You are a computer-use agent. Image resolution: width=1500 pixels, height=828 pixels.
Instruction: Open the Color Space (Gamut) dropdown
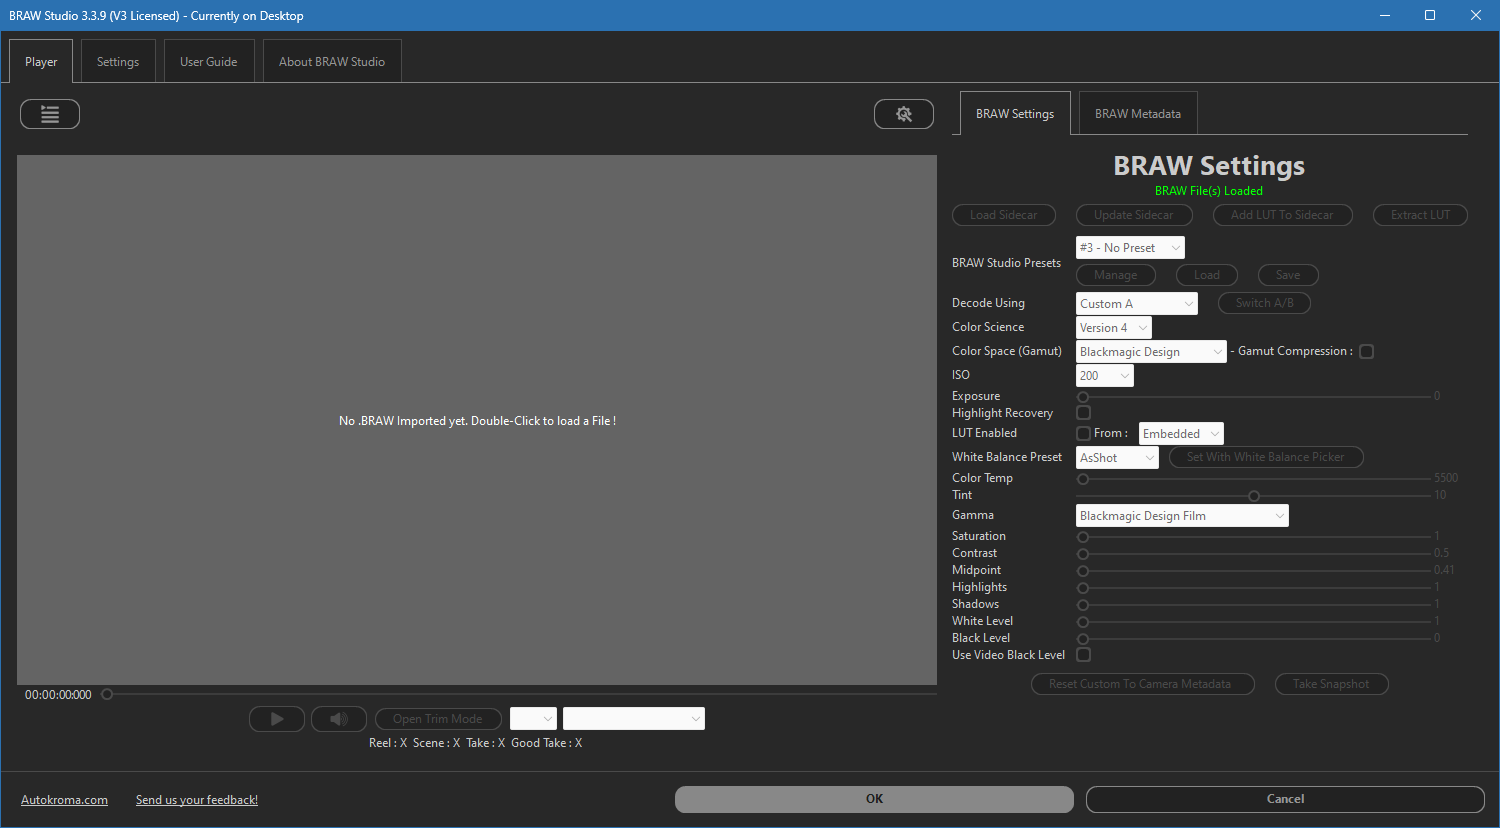pyautogui.click(x=1151, y=352)
